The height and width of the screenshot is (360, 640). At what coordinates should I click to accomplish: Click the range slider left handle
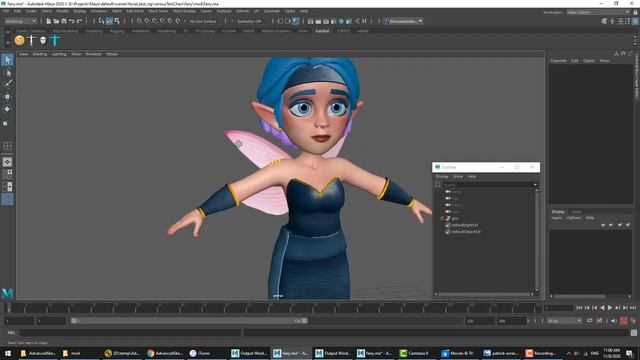point(74,321)
